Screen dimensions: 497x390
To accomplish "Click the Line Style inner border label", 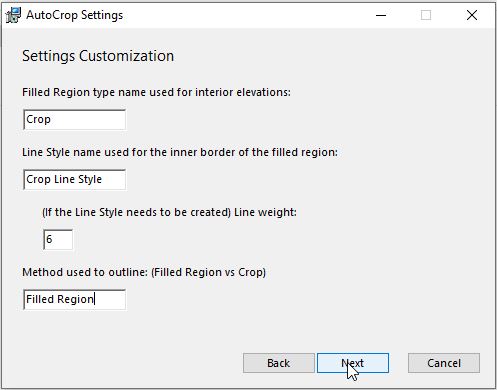I will click(x=180, y=152).
